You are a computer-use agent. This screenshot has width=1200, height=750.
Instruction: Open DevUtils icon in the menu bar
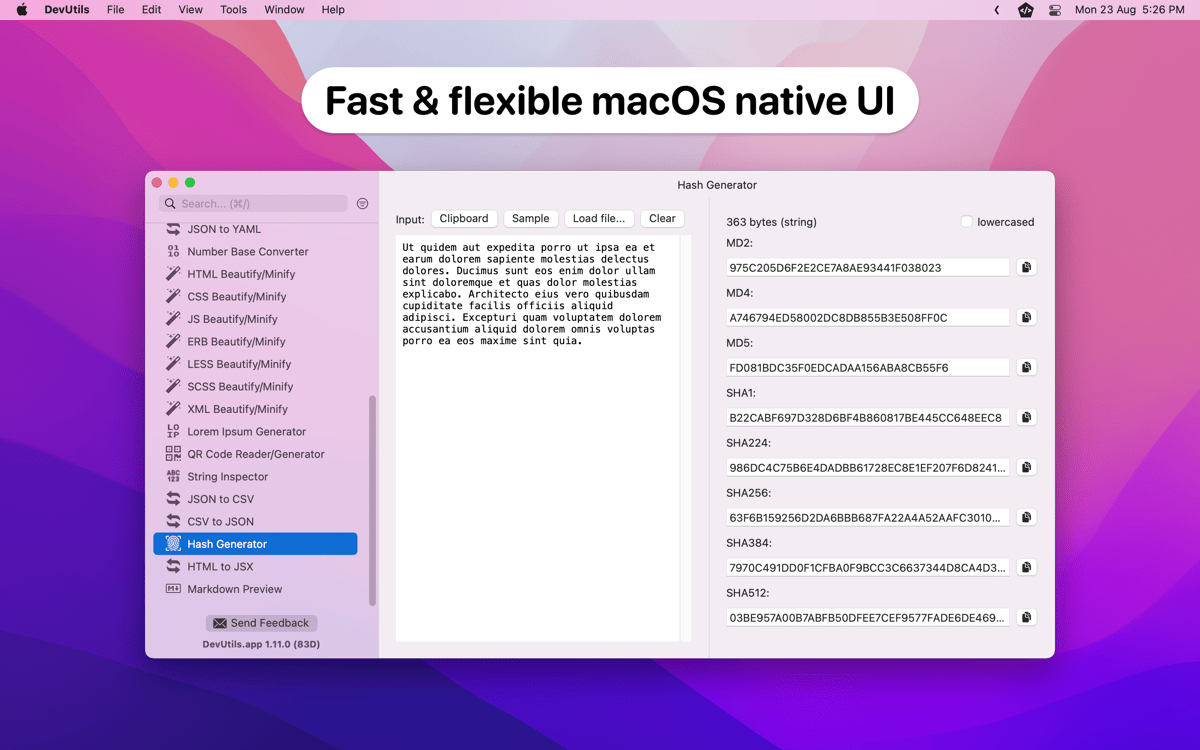pos(1025,10)
